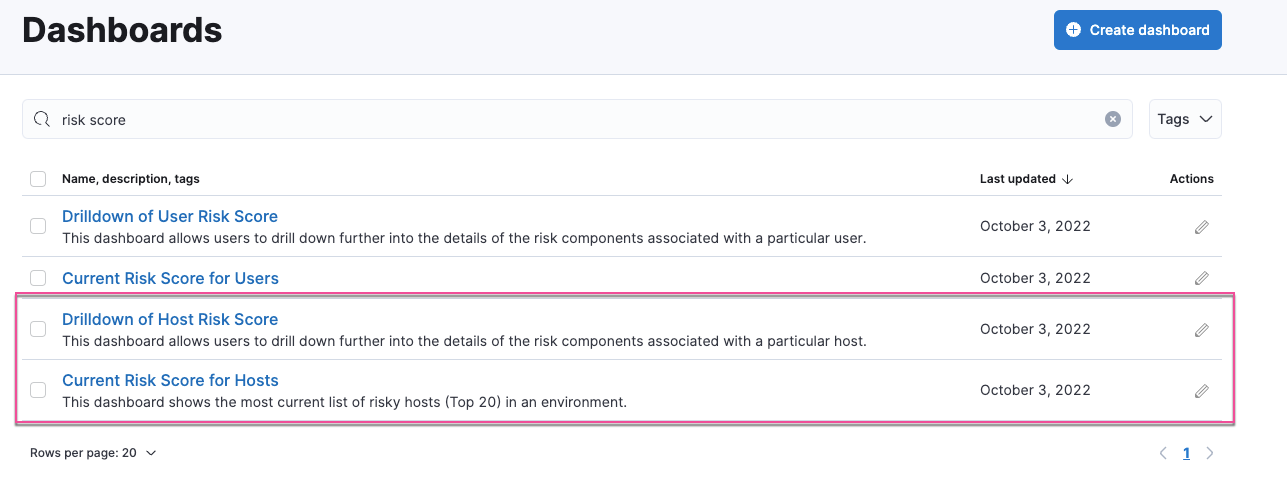The image size is (1287, 488).
Task: Click into the risk score search box
Action: click(x=570, y=119)
